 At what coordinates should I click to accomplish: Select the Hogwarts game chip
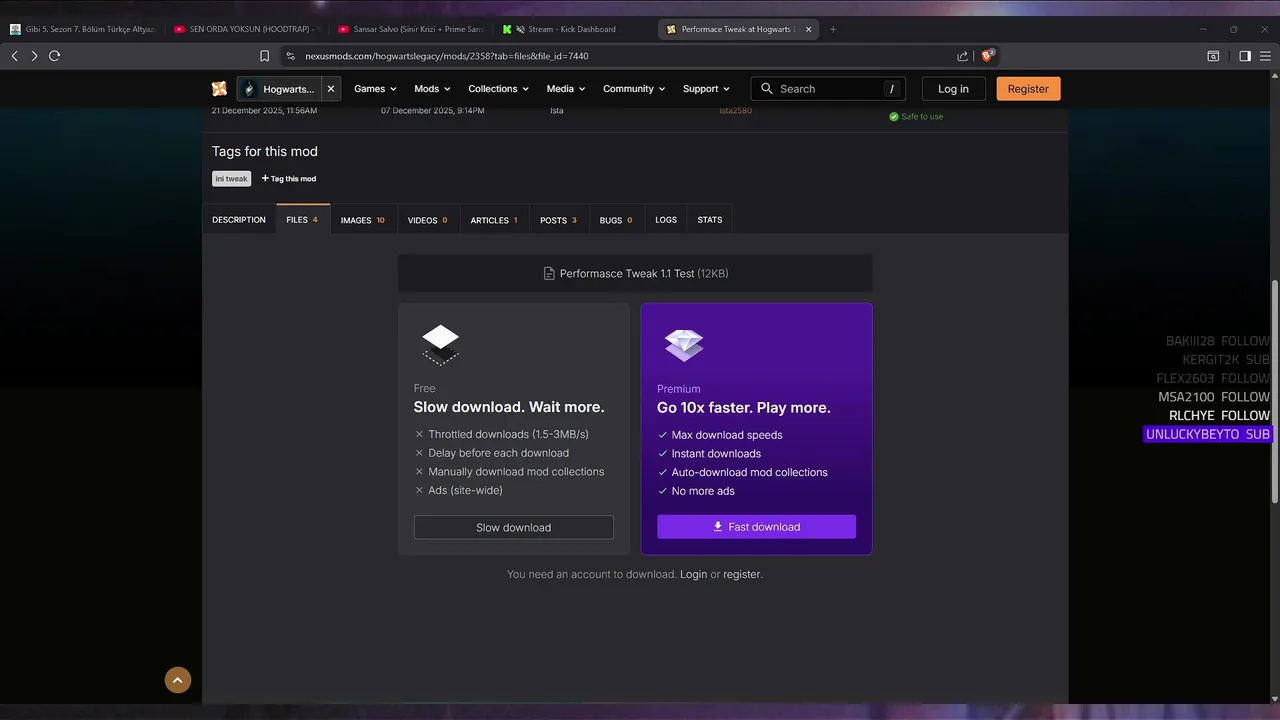[x=280, y=89]
